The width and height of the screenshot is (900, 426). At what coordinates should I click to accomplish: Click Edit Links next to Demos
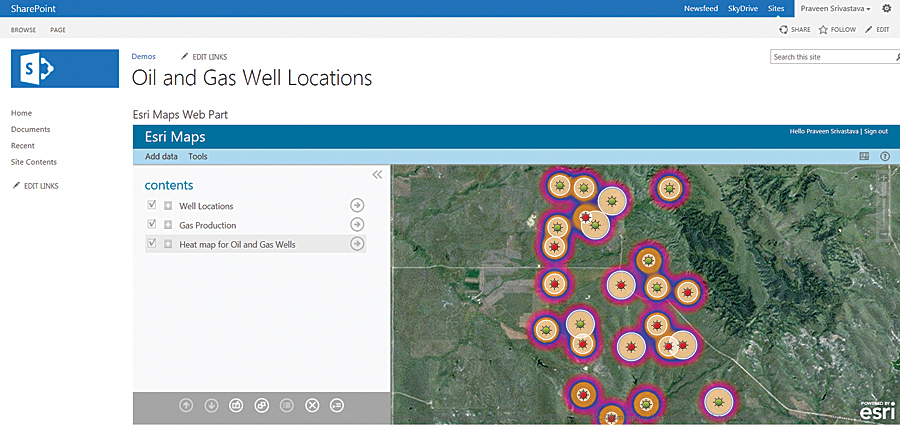204,57
